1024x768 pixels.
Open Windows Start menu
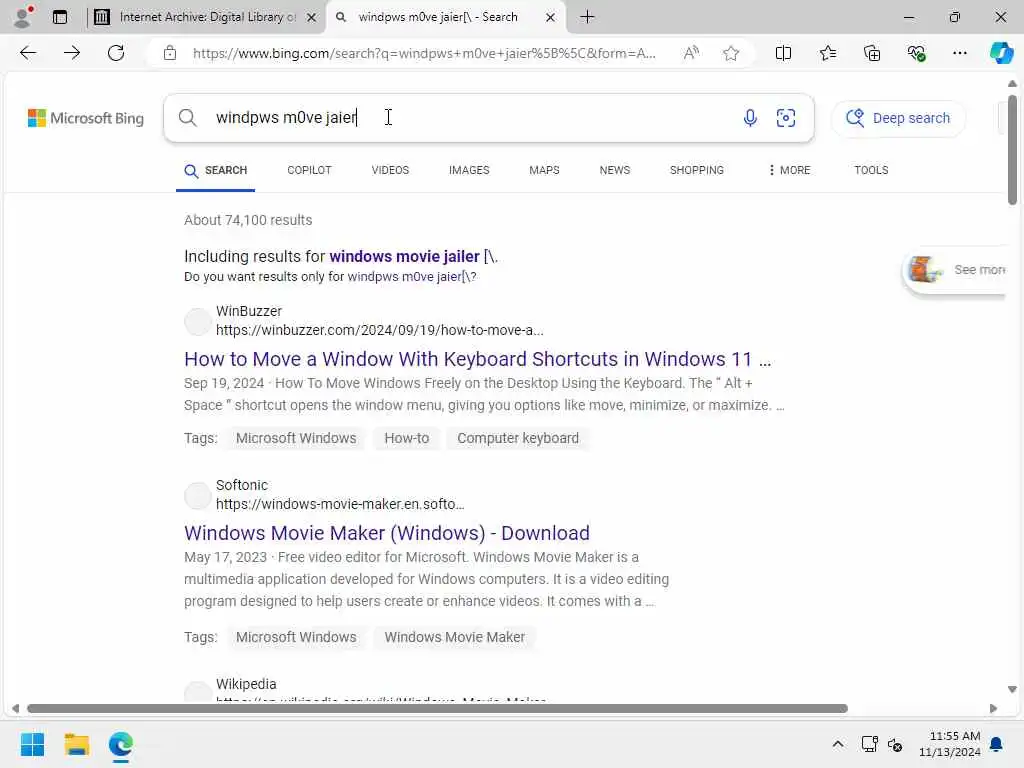32,744
